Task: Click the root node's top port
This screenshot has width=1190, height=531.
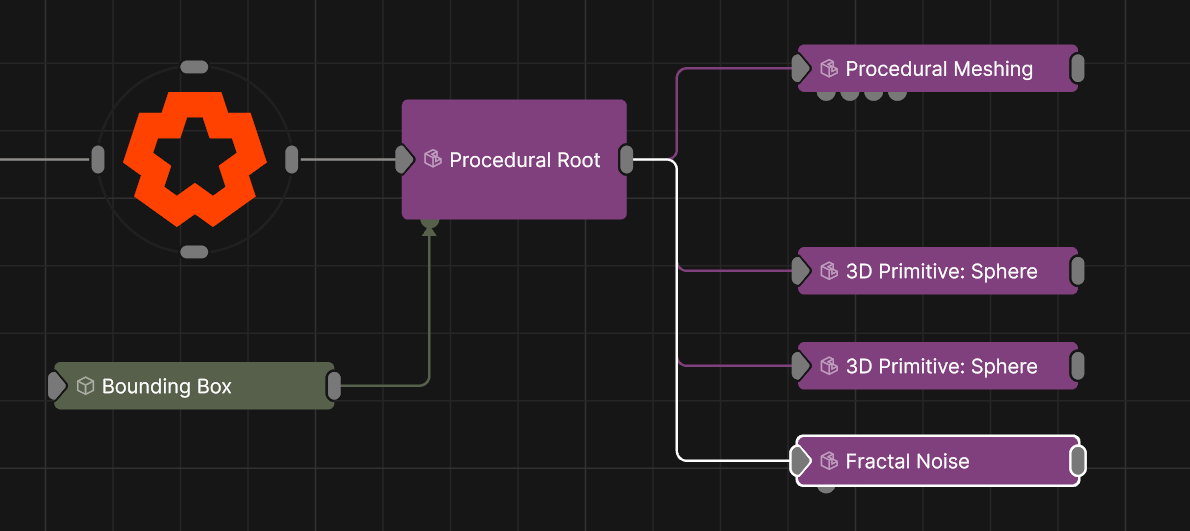Action: click(x=194, y=67)
